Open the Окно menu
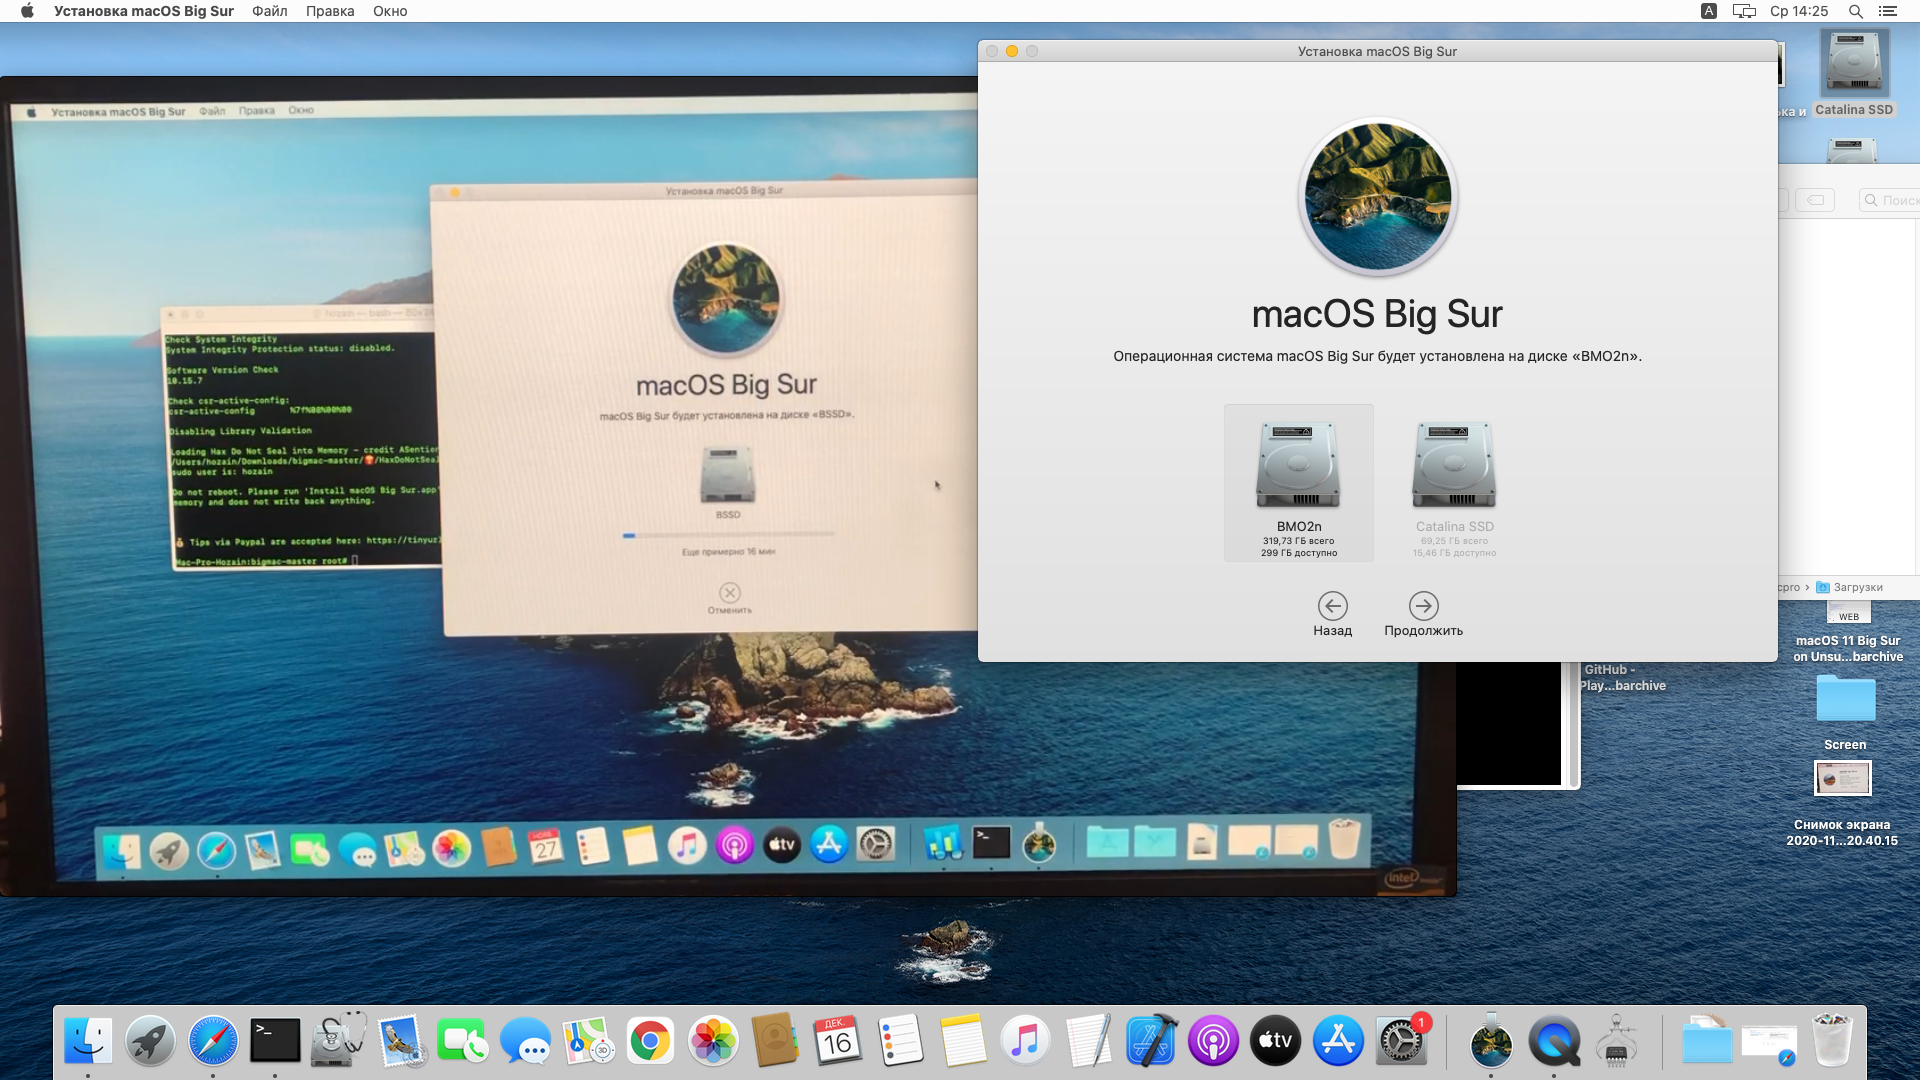The height and width of the screenshot is (1080, 1920). (390, 11)
